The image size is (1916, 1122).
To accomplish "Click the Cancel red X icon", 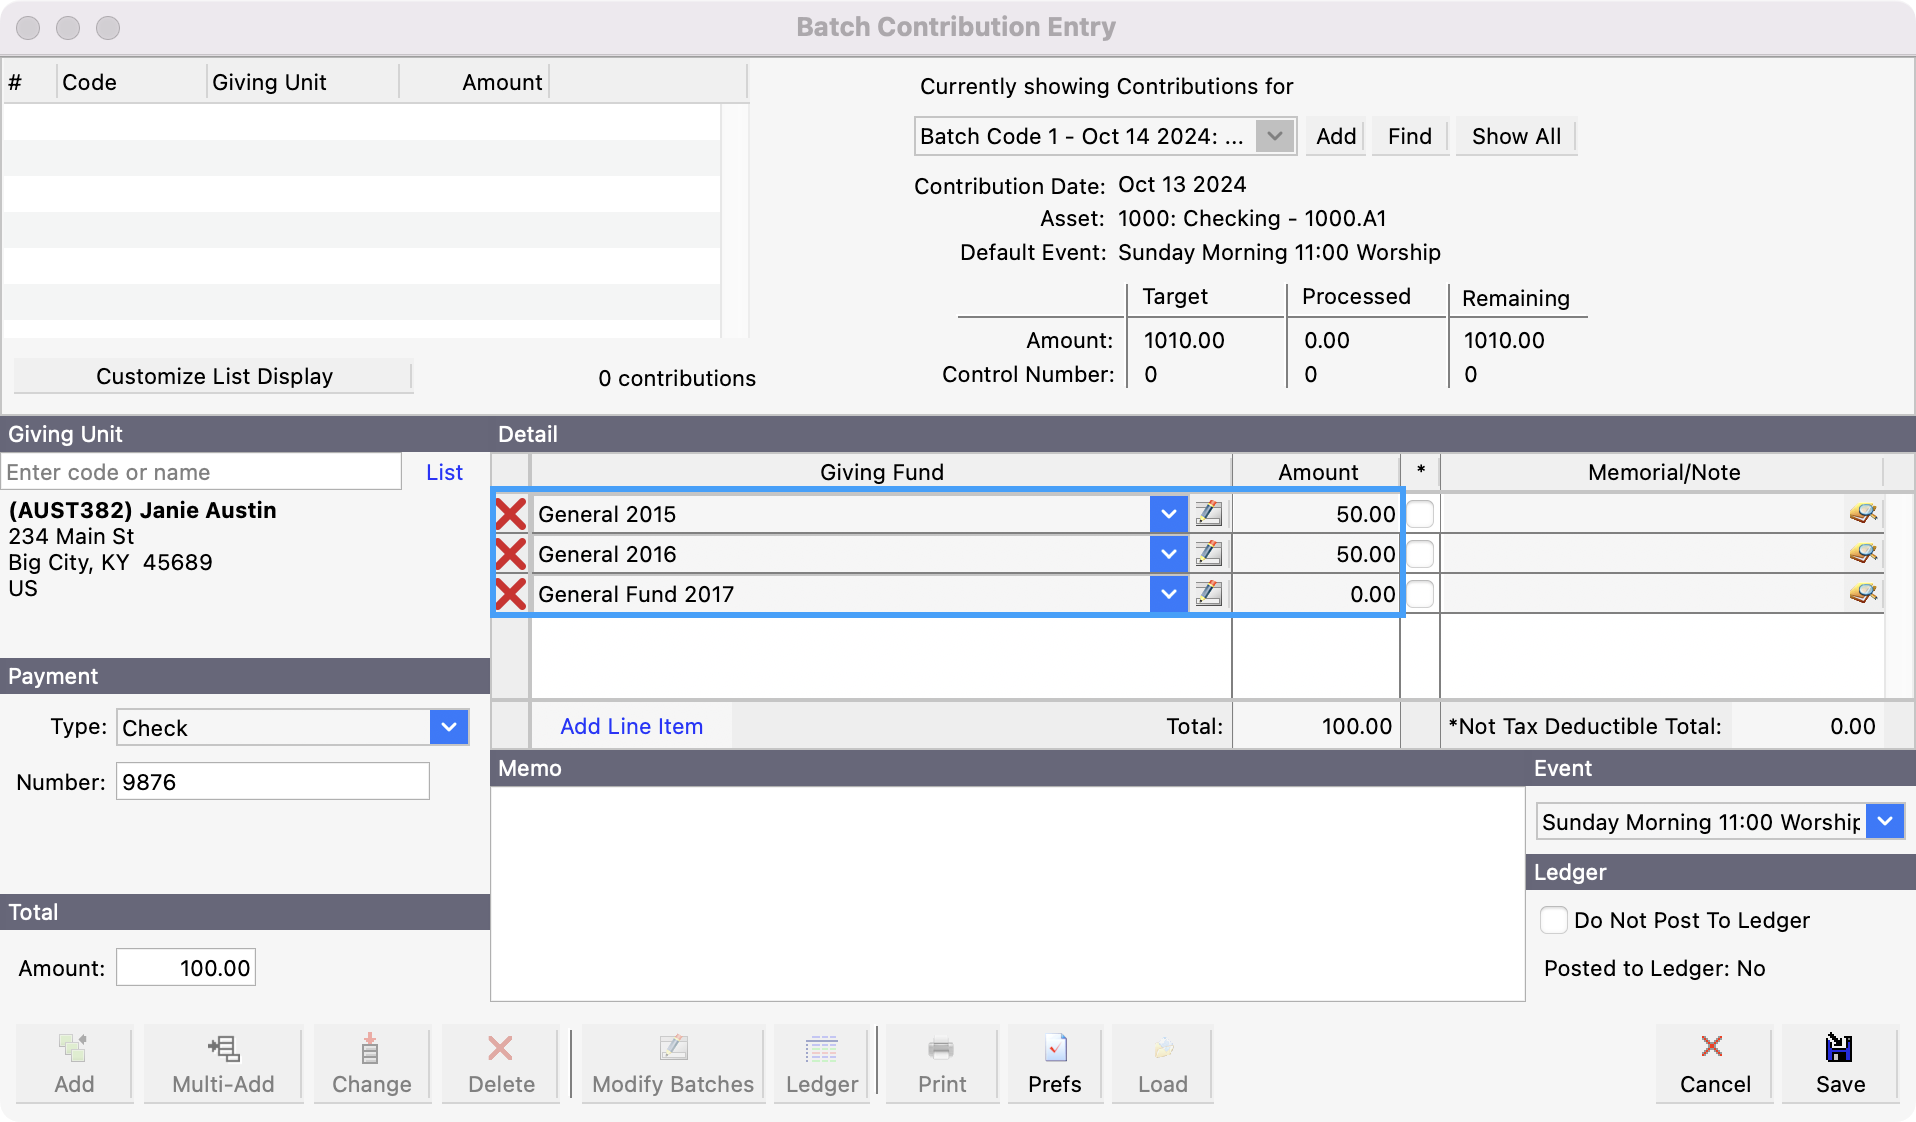I will (1712, 1047).
